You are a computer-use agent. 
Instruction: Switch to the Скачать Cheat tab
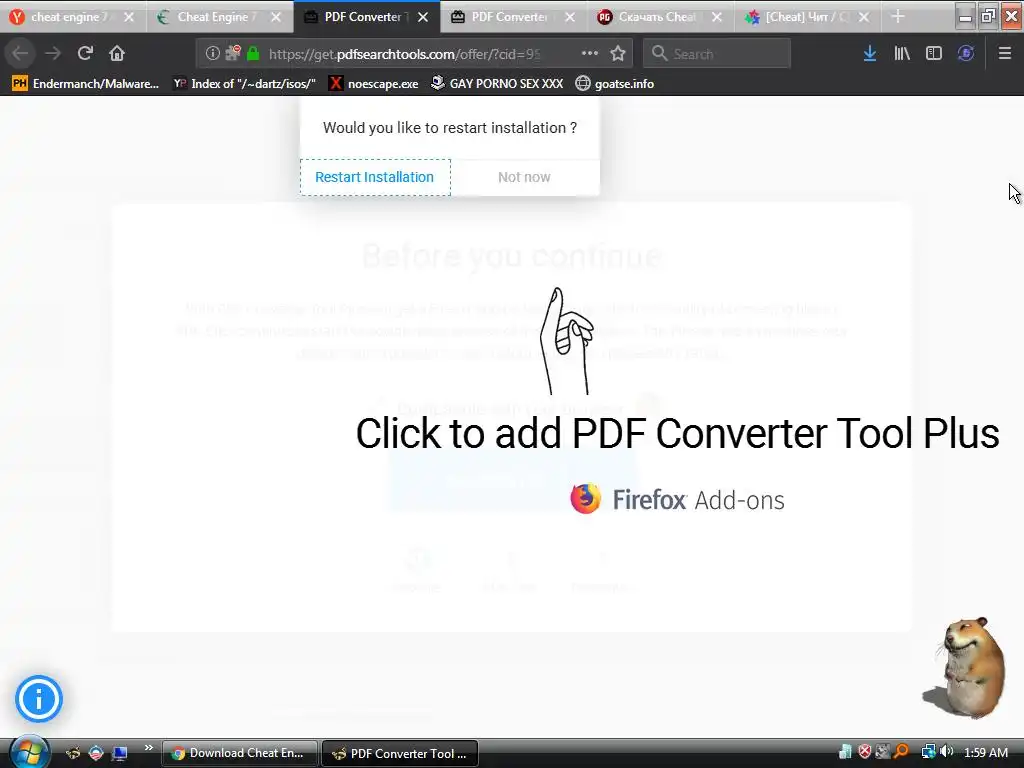coord(656,17)
